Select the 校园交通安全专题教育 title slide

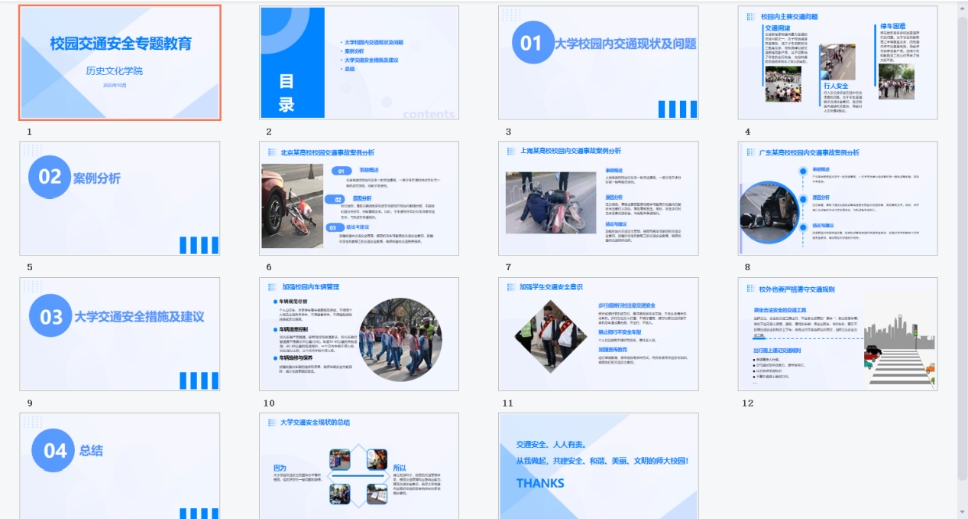coord(120,62)
